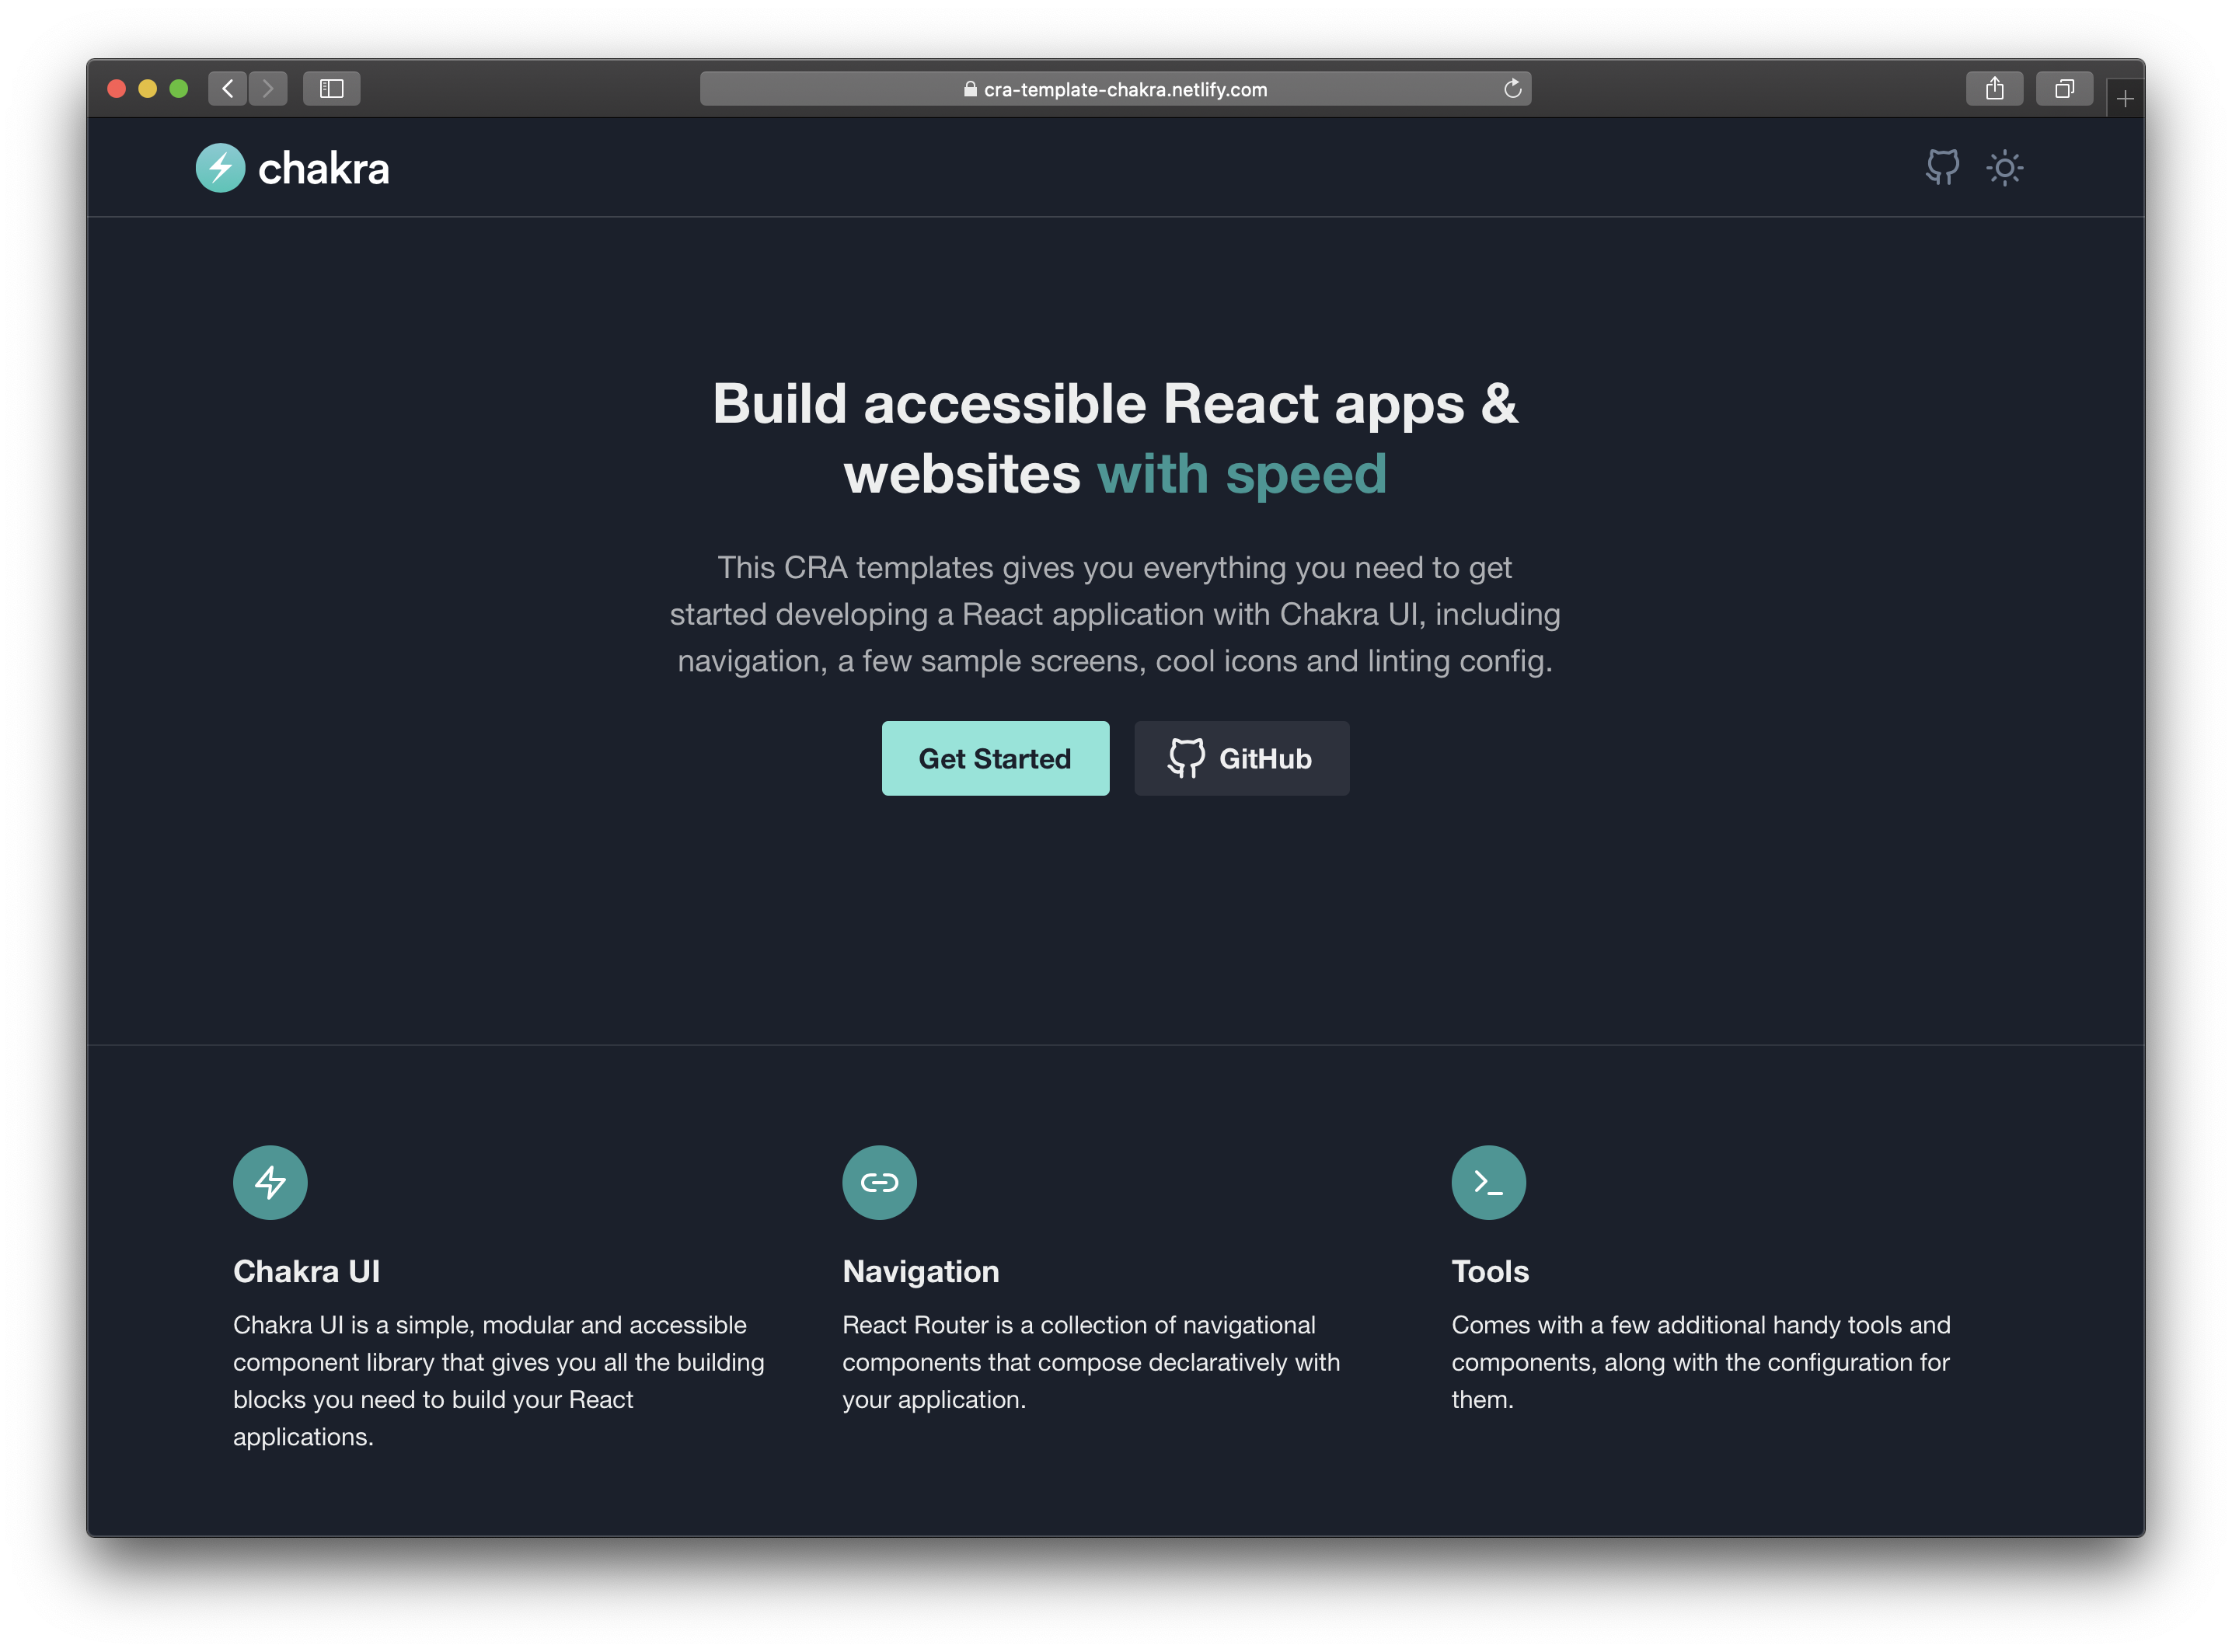Click the GitHub button with octocat
This screenshot has width=2232, height=1652.
tap(1241, 758)
